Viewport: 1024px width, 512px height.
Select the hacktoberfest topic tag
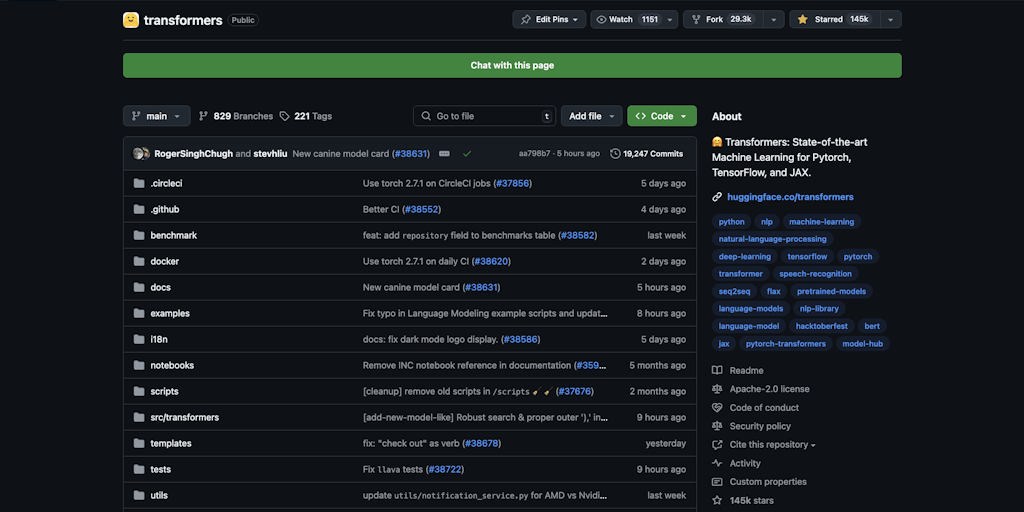coord(822,326)
